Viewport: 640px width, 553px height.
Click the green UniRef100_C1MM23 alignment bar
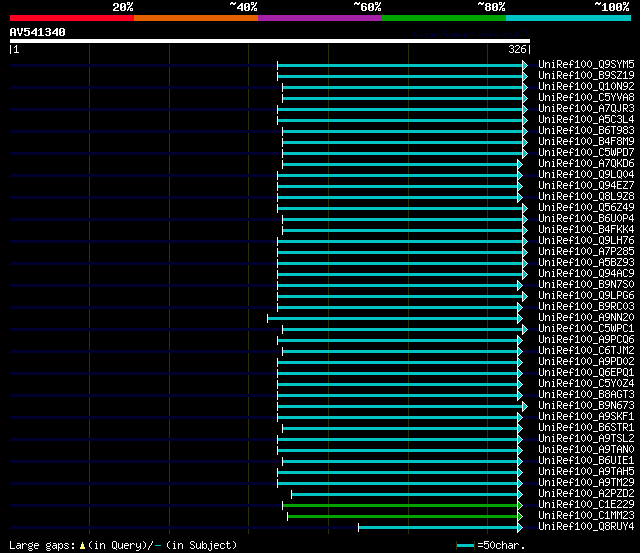click(x=402, y=516)
